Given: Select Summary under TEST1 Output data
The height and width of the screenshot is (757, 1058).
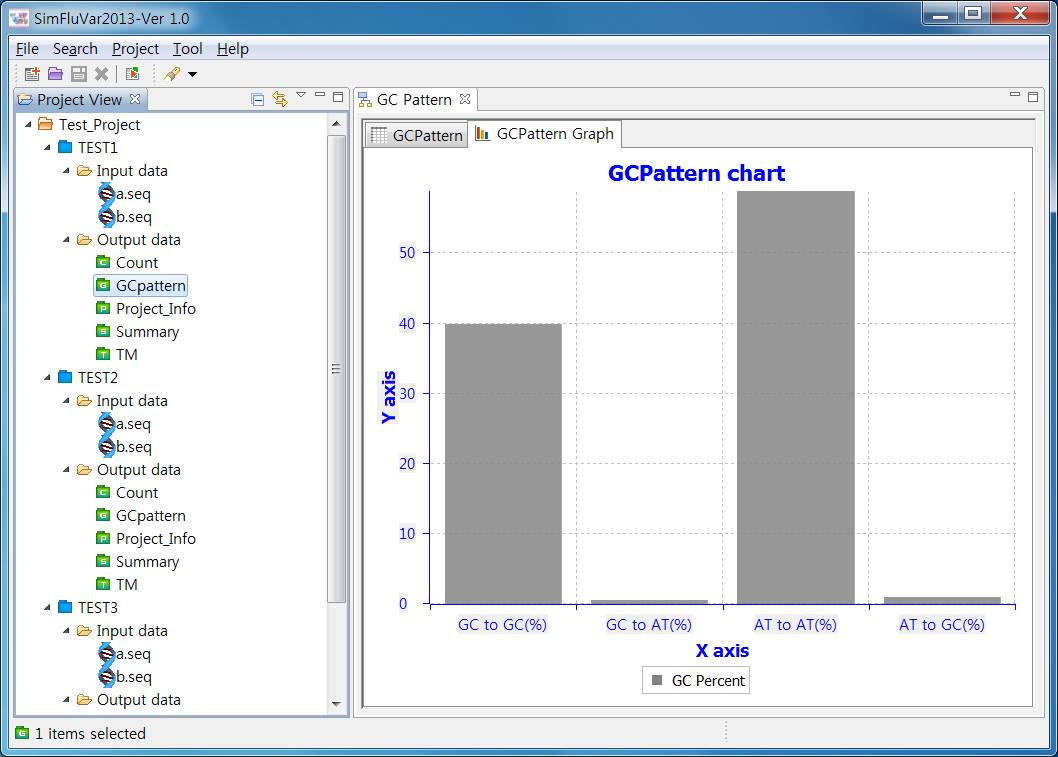Looking at the screenshot, I should click(x=147, y=332).
